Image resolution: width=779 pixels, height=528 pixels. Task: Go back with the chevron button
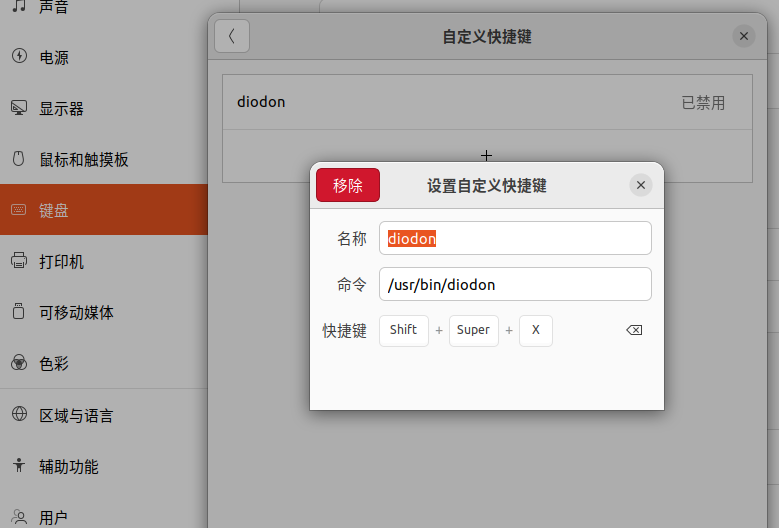(232, 36)
